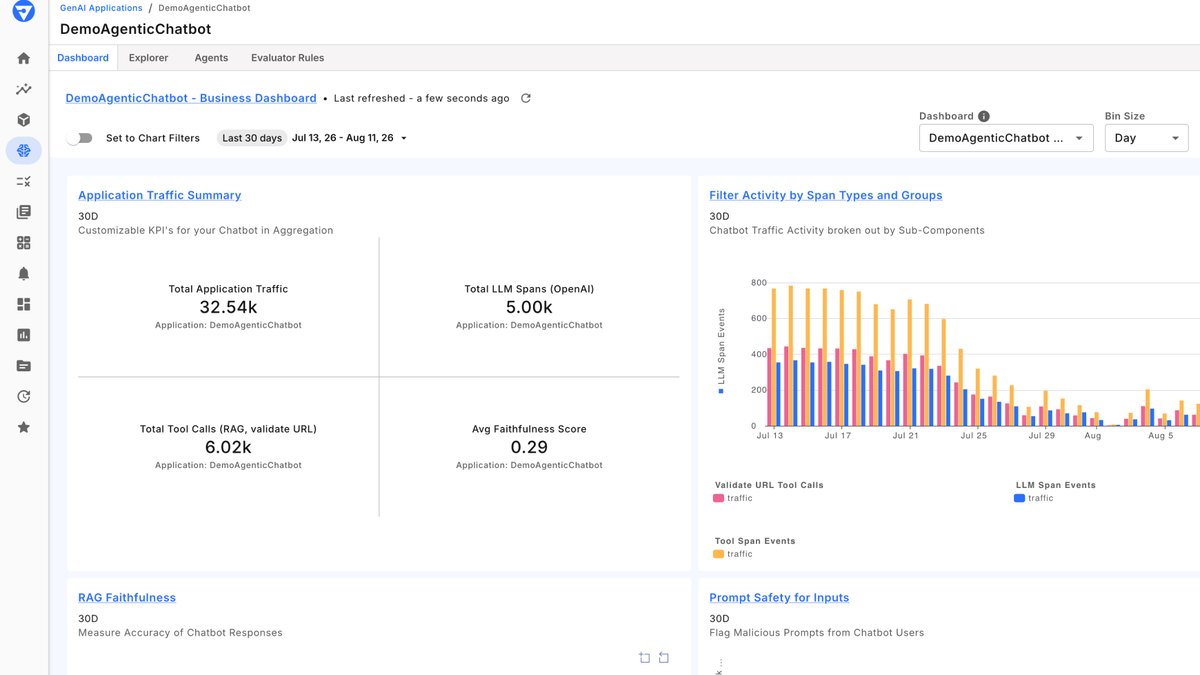
Task: Click the info icon beside Dashboard label
Action: click(984, 116)
